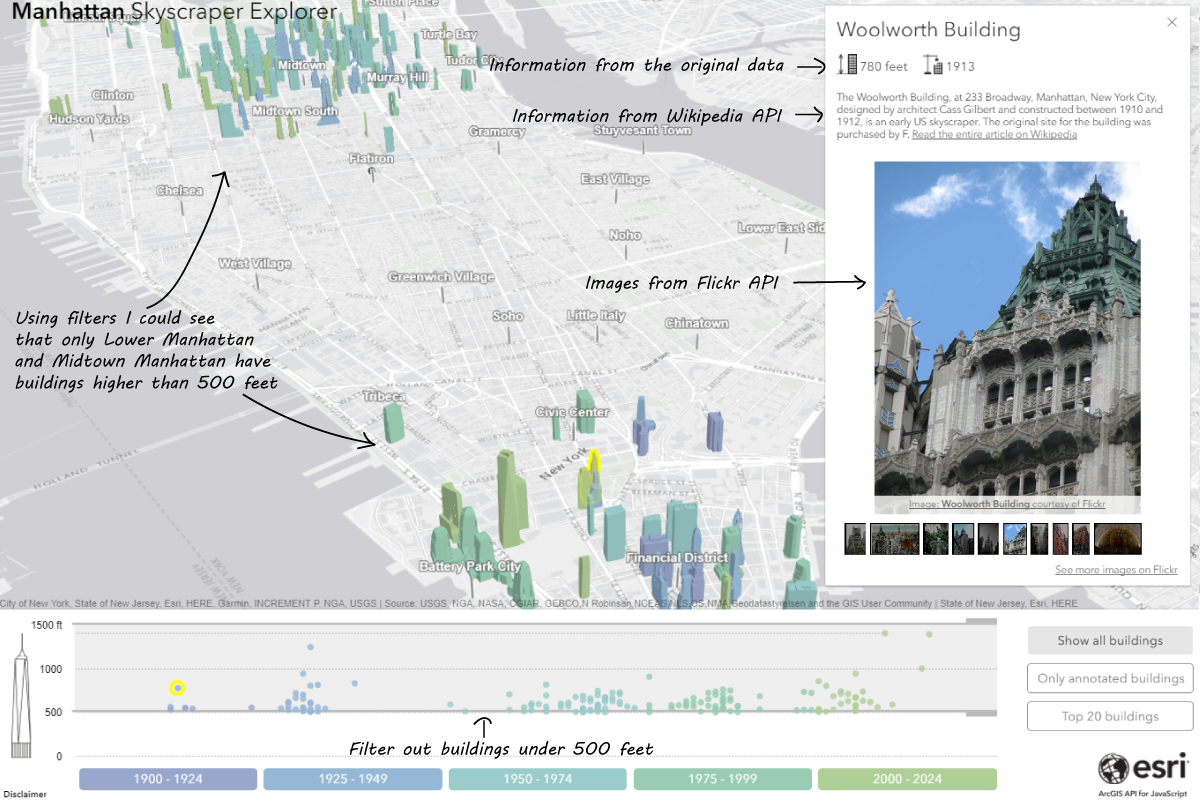Toggle the 1900 - 1924 period filter
Image resolution: width=1200 pixels, height=800 pixels.
coord(168,779)
